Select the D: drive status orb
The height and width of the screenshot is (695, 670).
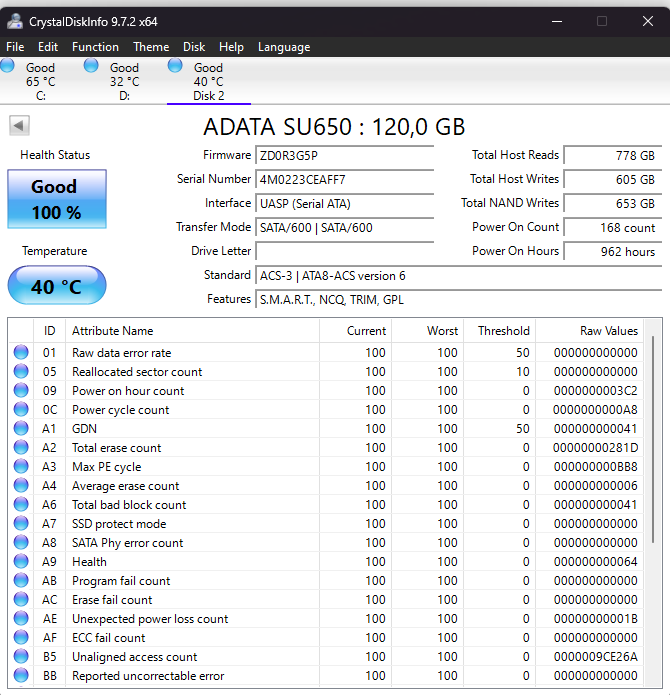(92, 66)
